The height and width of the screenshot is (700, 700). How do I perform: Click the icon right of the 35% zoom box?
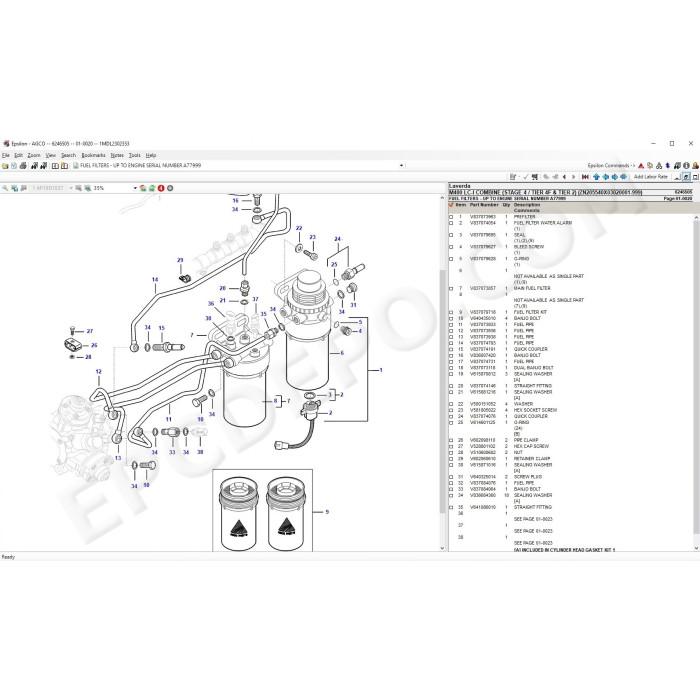[143, 188]
